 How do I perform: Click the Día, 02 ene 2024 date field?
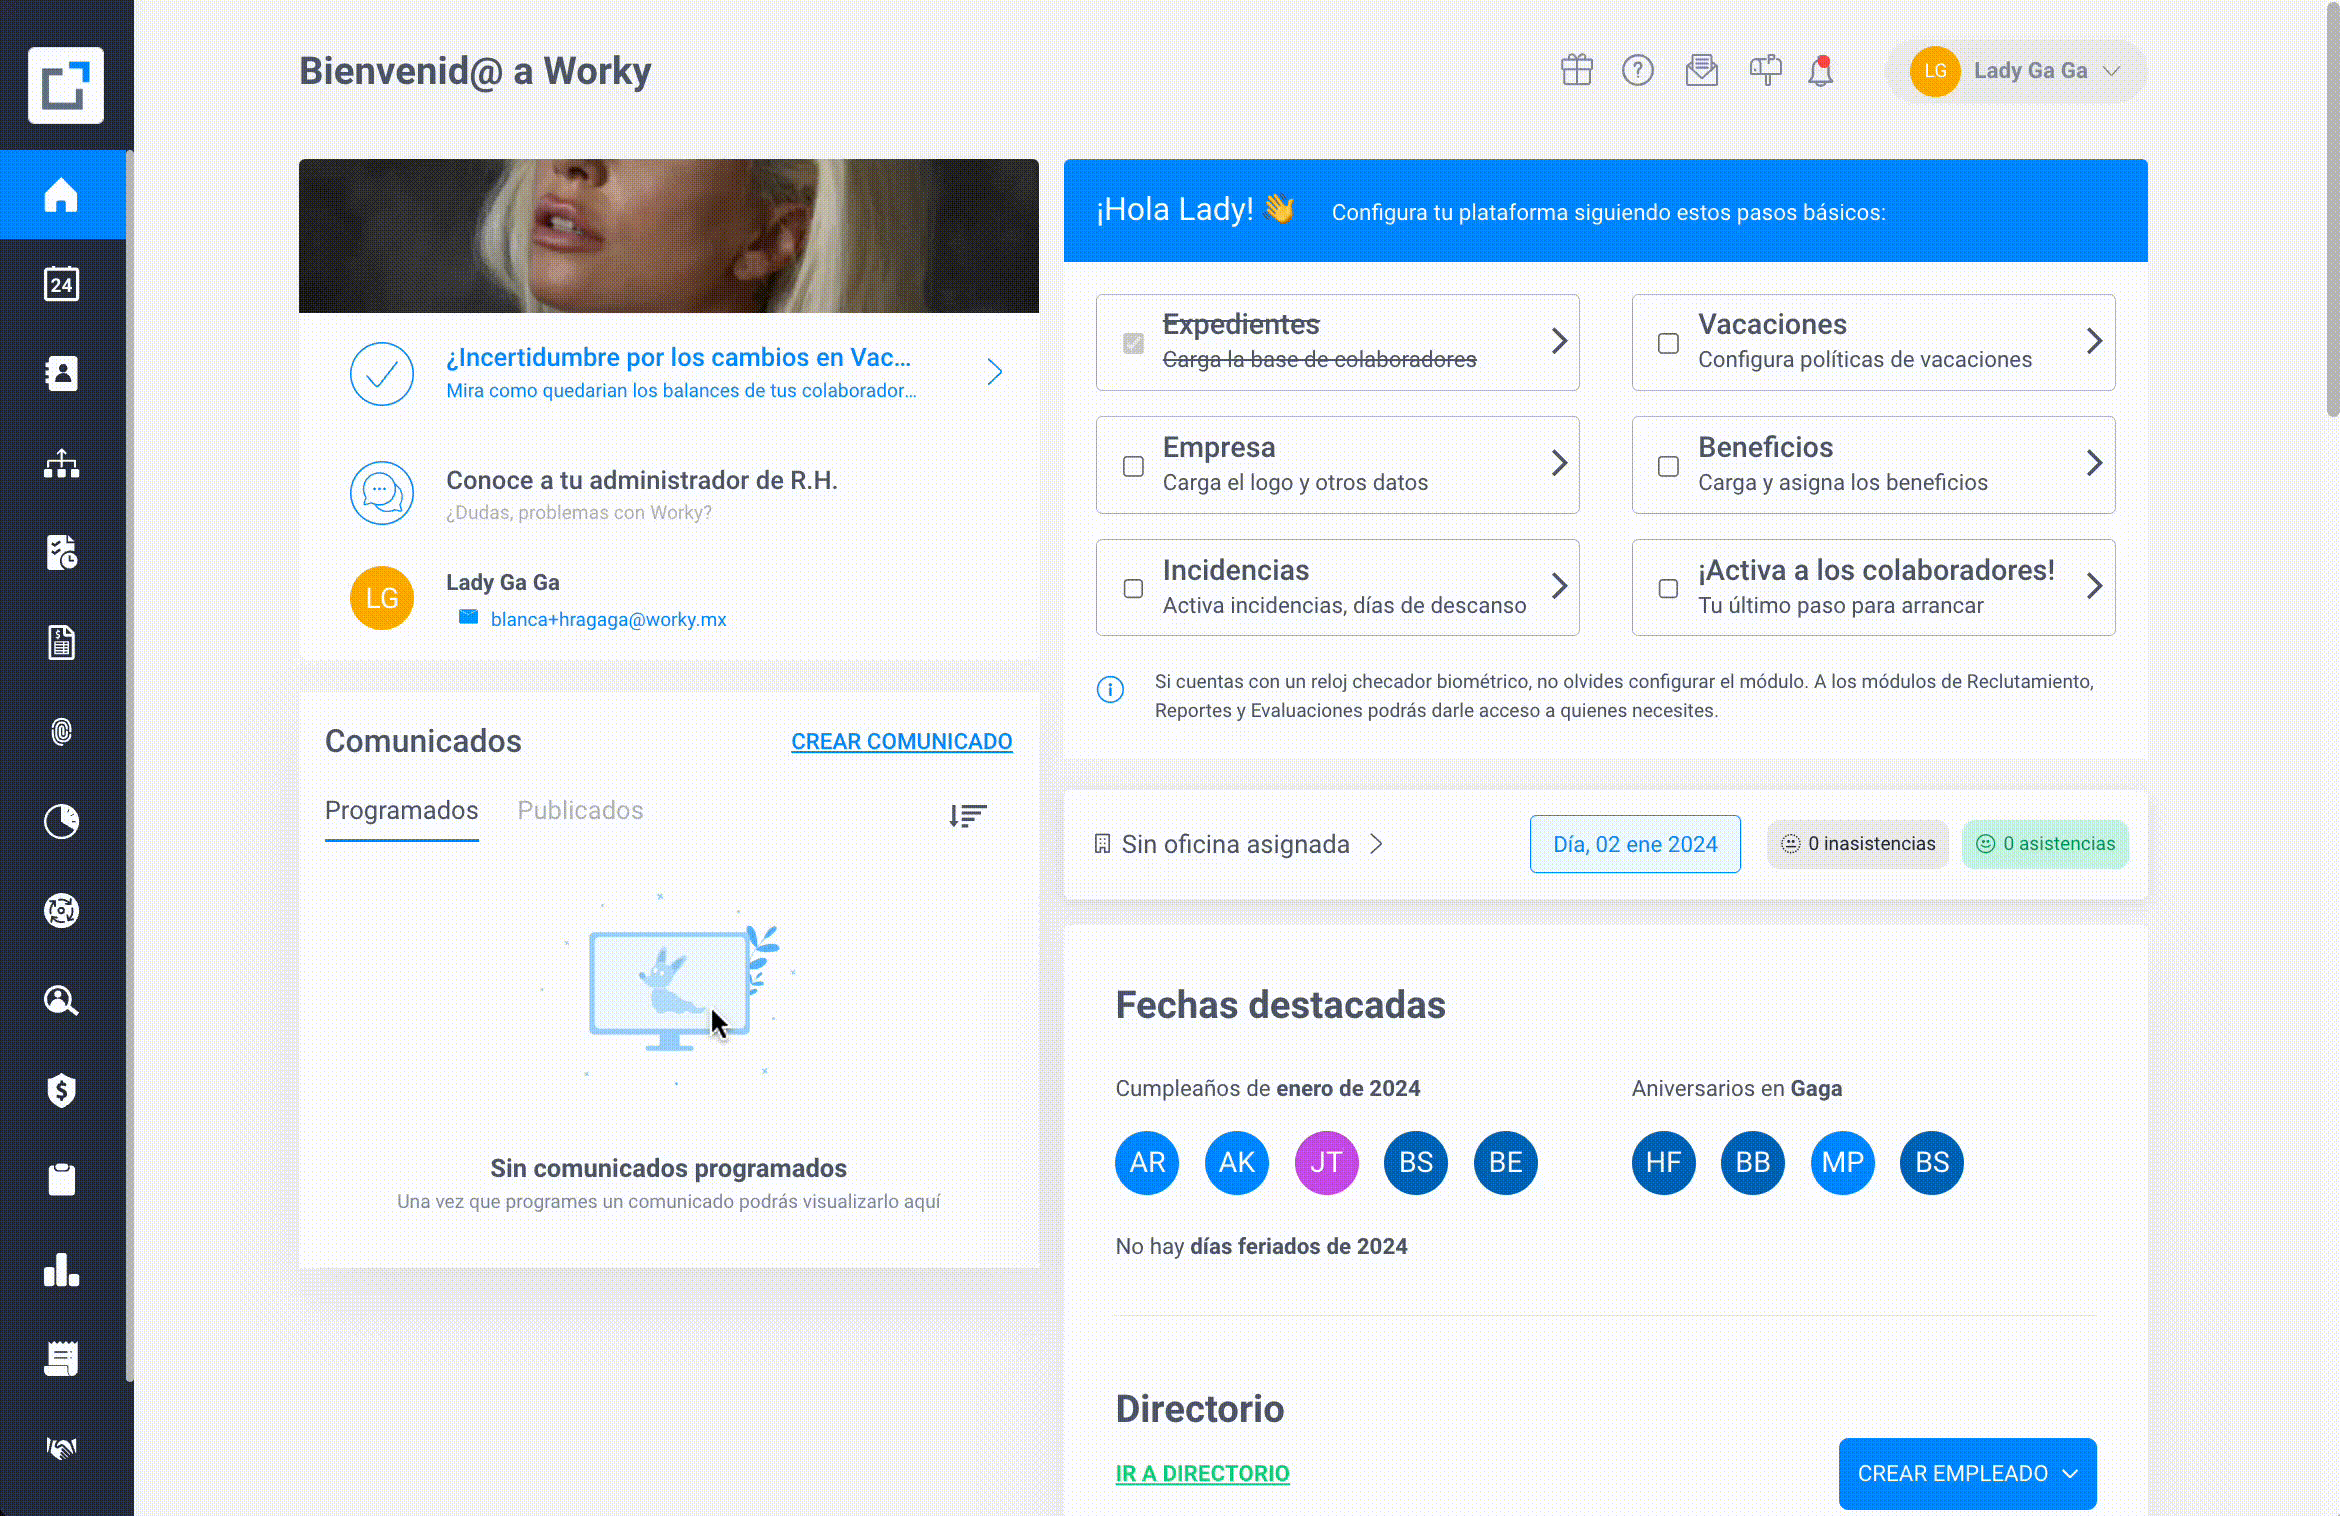coord(1635,844)
